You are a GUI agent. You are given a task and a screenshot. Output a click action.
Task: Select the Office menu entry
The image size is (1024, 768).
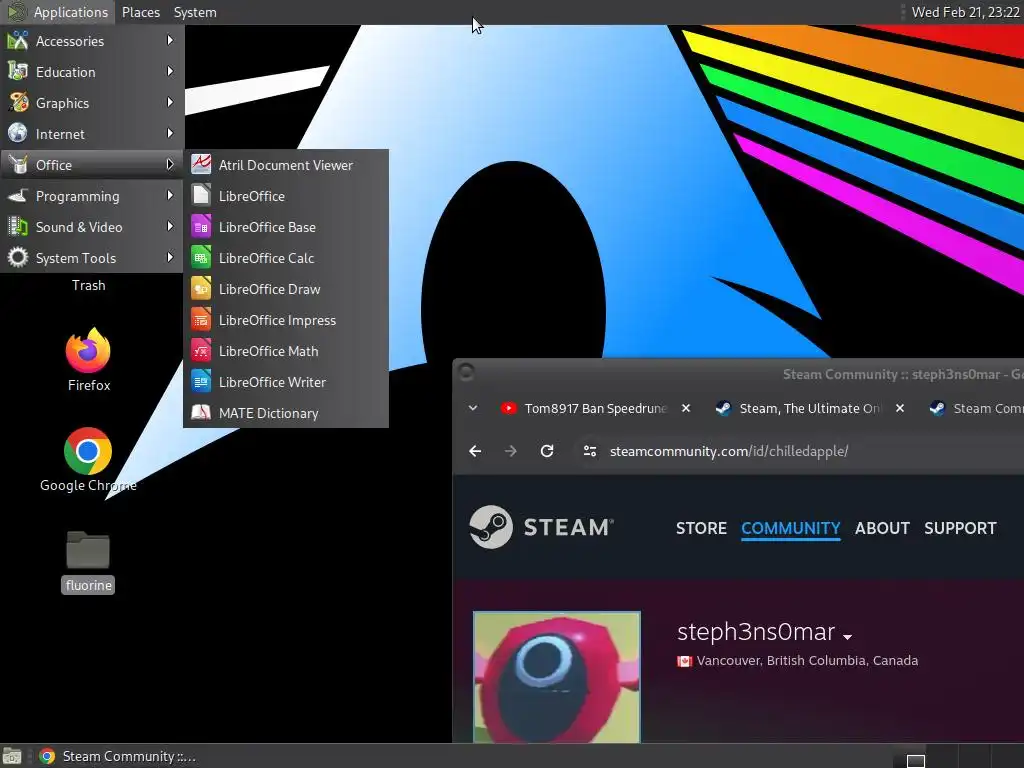[92, 165]
